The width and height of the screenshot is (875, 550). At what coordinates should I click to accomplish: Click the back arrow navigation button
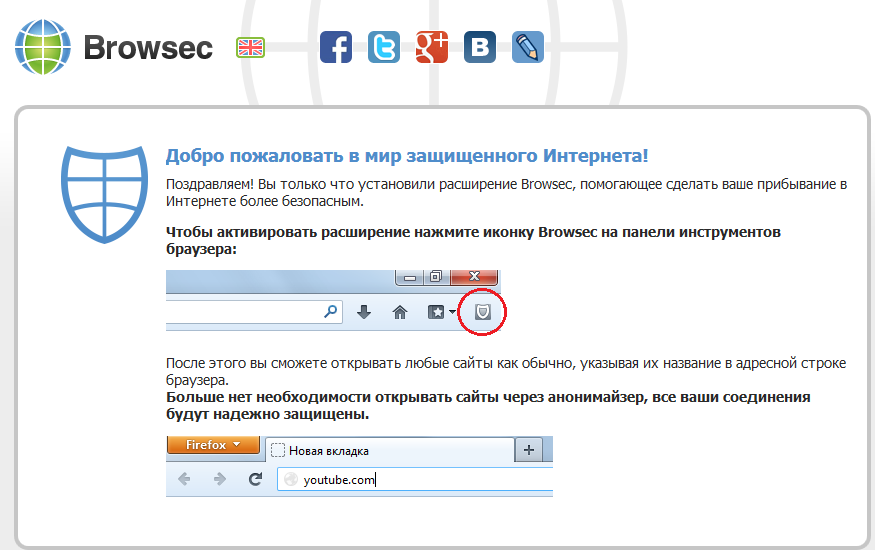click(x=184, y=479)
